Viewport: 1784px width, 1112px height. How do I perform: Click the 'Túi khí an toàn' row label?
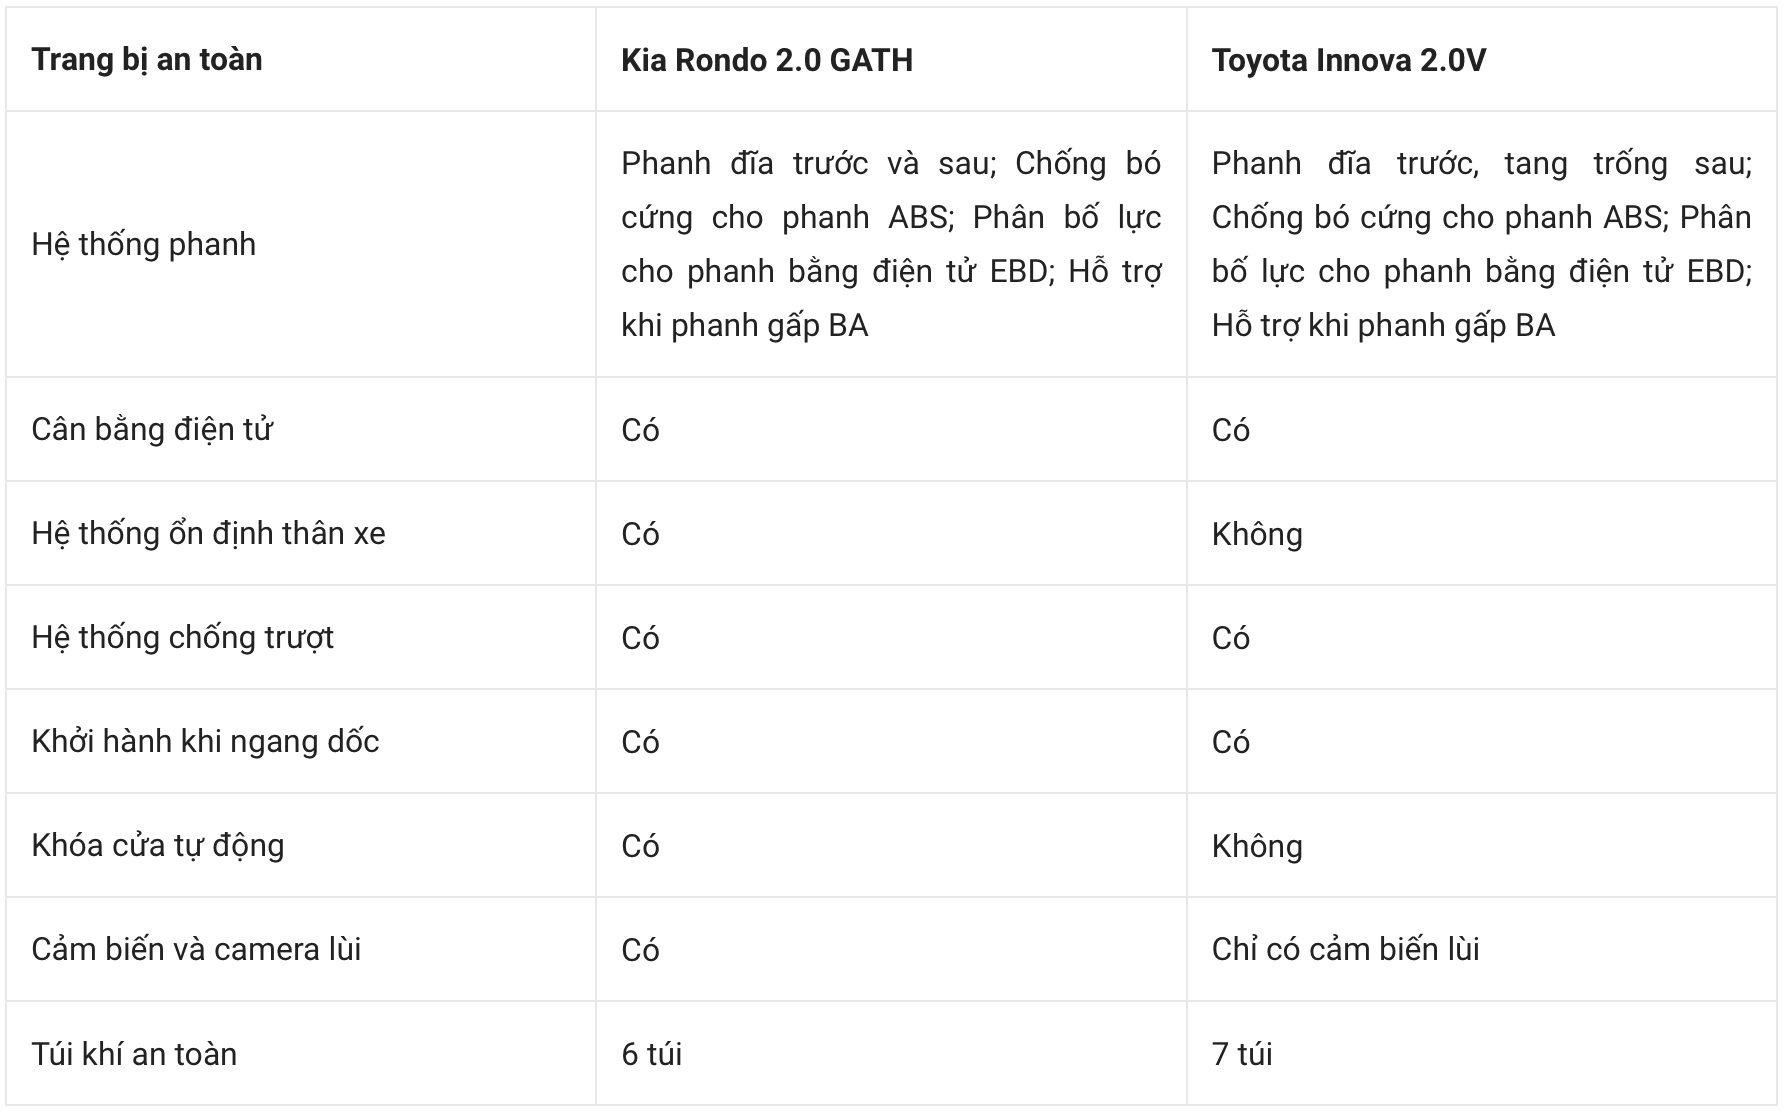click(x=134, y=1054)
